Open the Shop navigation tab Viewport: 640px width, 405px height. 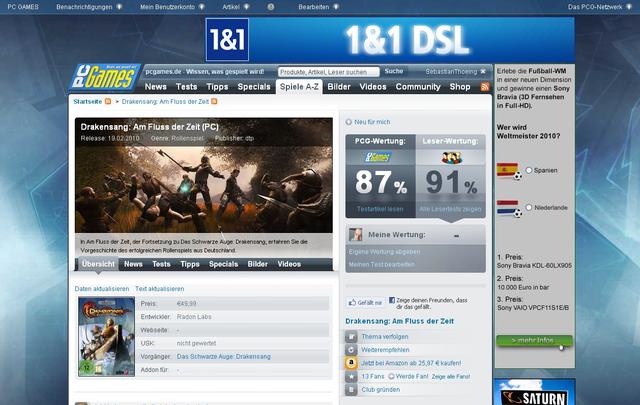pos(460,87)
